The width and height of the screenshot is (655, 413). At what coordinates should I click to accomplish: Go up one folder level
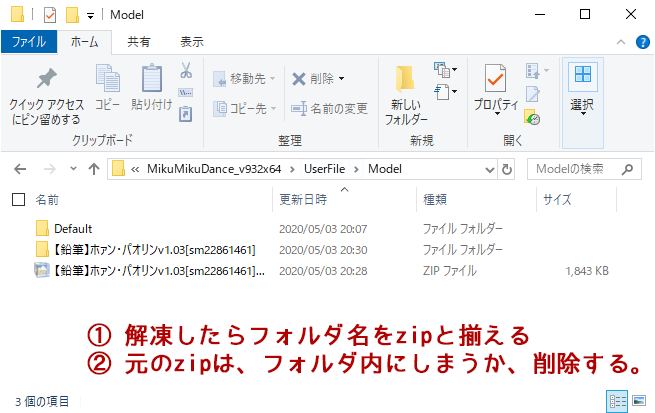point(94,168)
